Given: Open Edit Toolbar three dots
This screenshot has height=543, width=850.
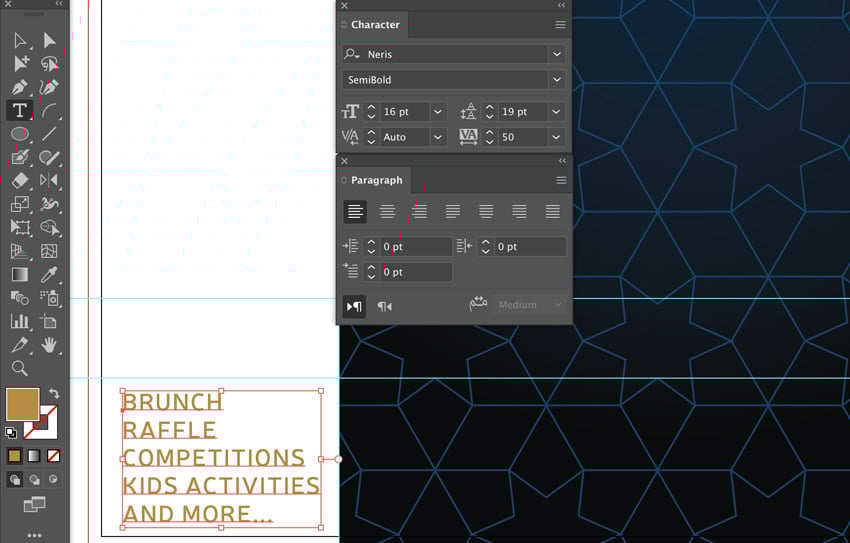Looking at the screenshot, I should (x=34, y=535).
